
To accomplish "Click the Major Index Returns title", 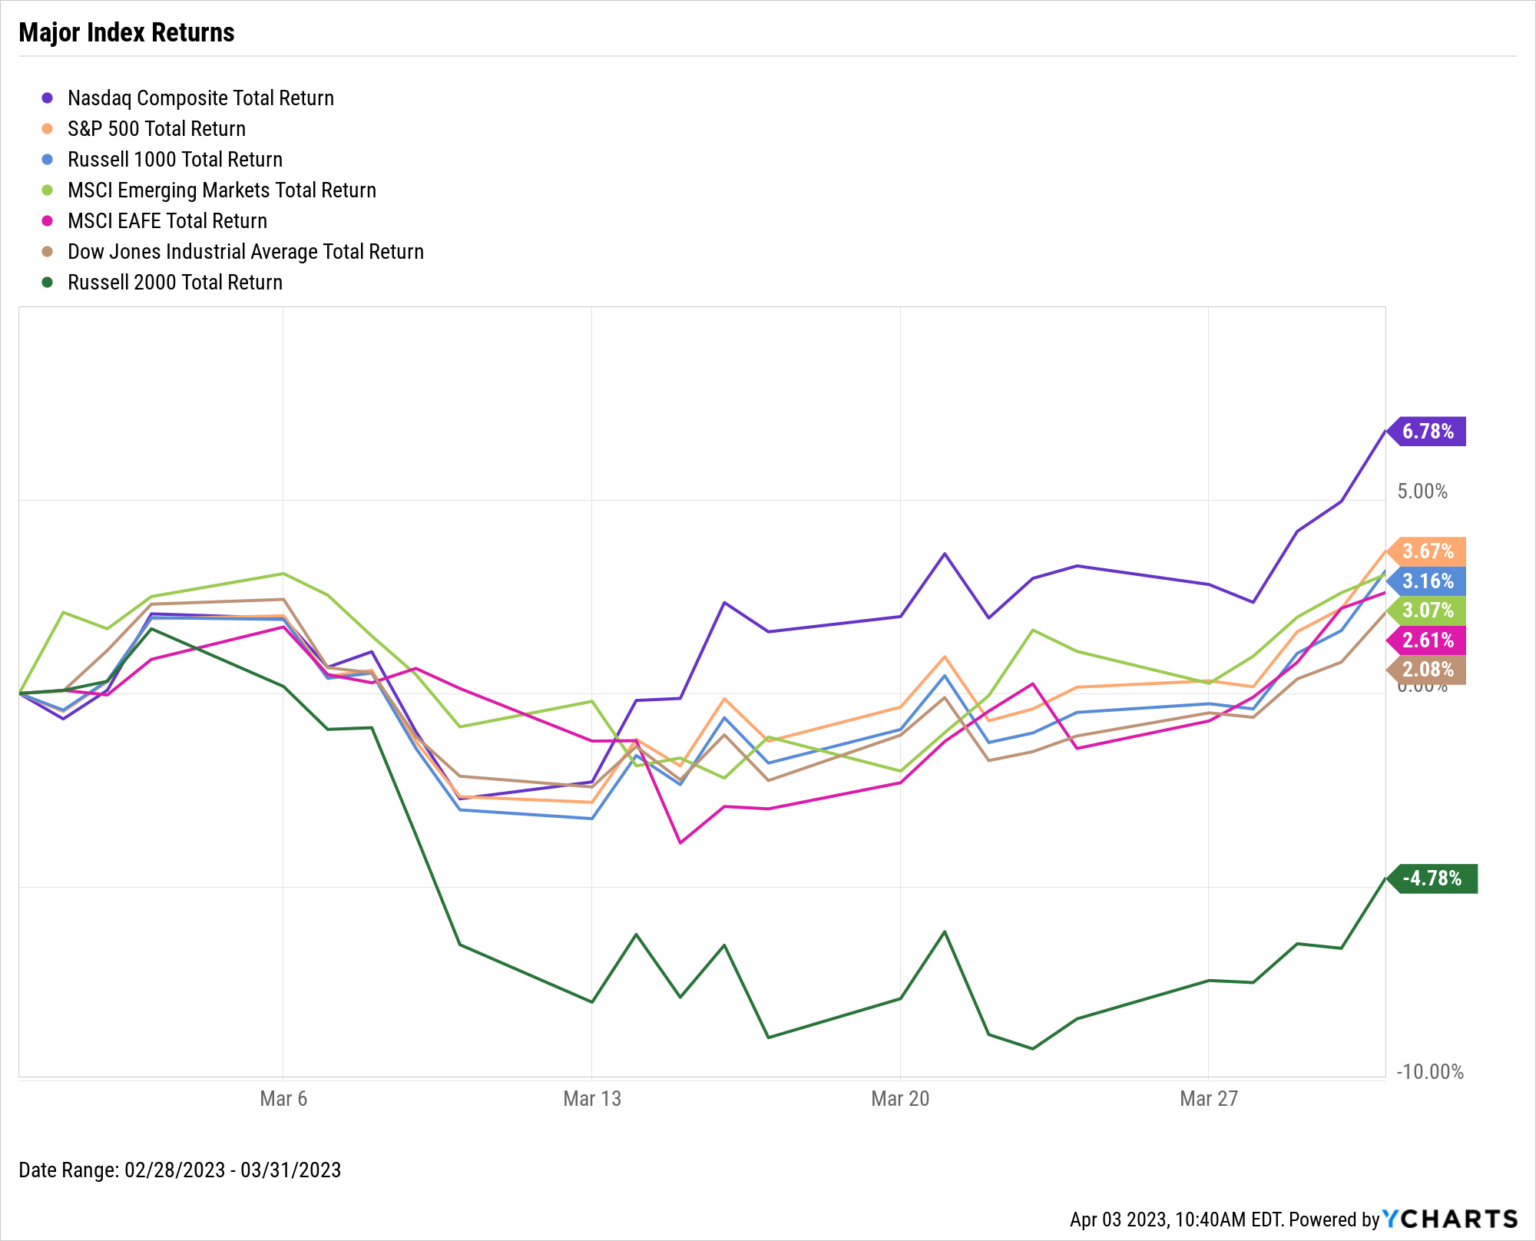I will coord(126,32).
